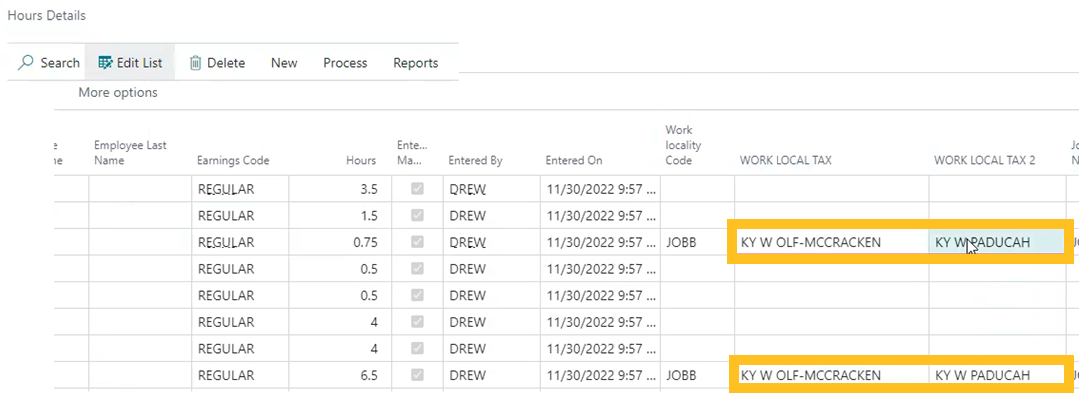Toggle Entered Manually checkbox for 6.5 hours row
Viewport: 1079px width, 400px height.
pyautogui.click(x=417, y=375)
